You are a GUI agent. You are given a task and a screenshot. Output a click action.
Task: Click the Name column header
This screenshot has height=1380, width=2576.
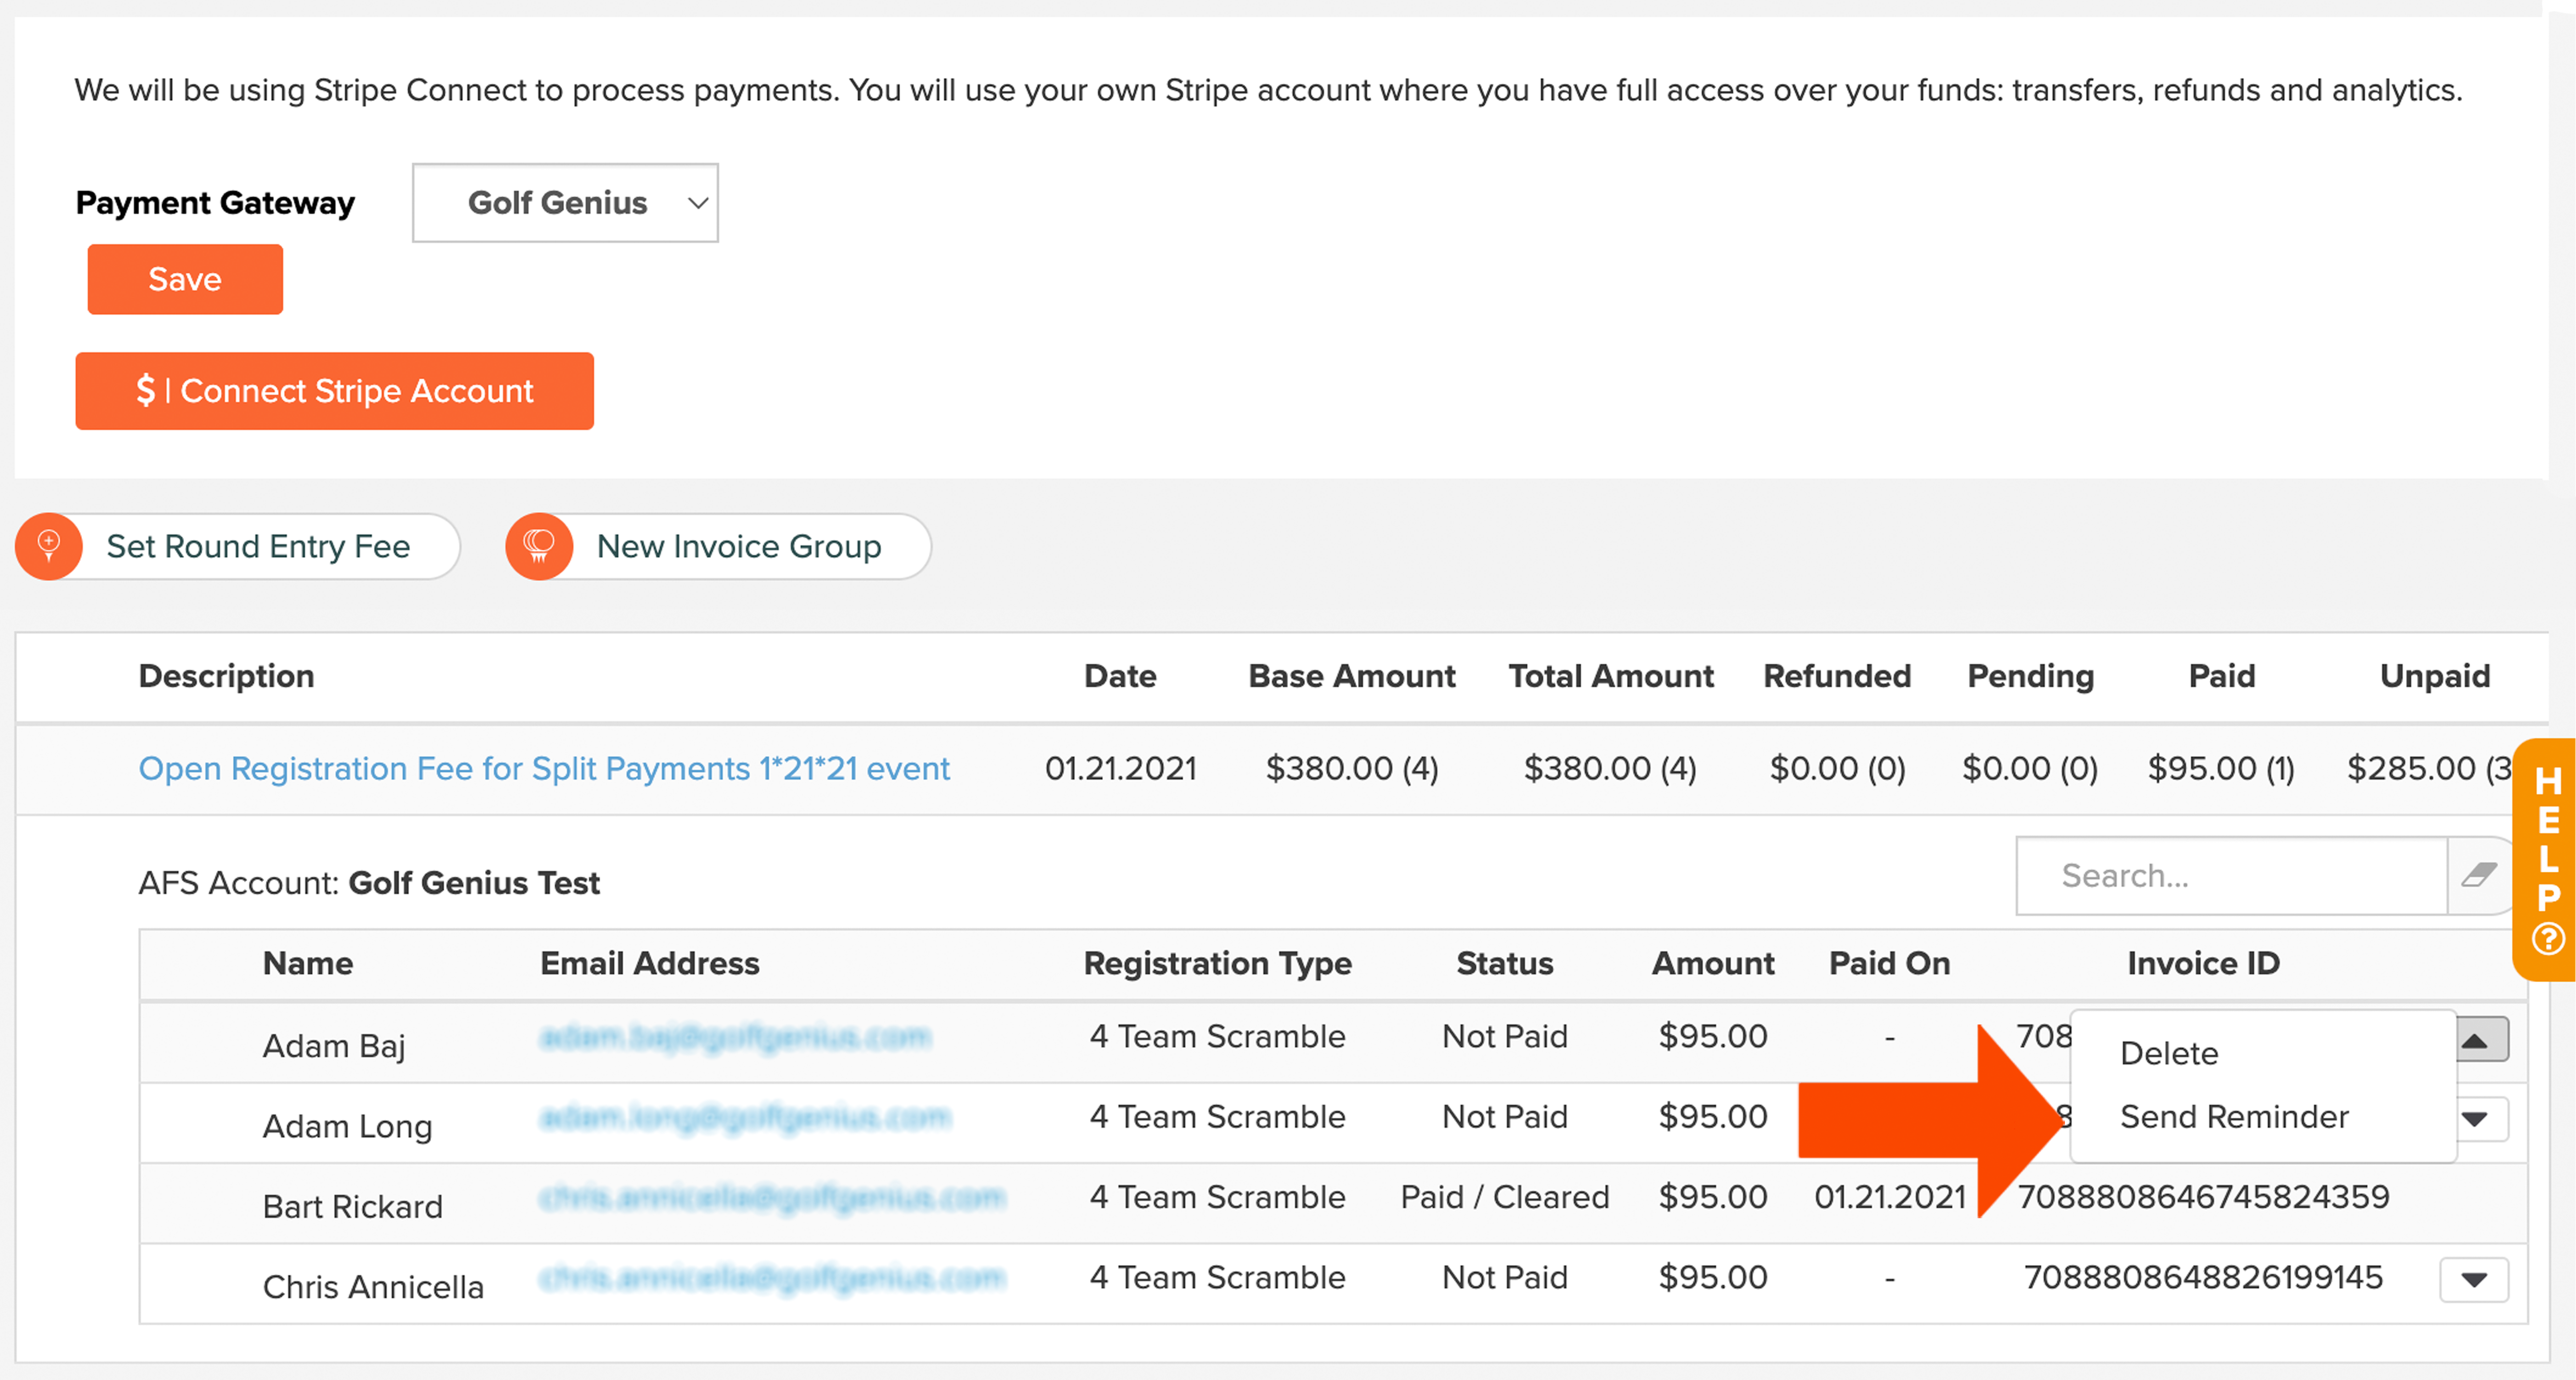click(308, 963)
